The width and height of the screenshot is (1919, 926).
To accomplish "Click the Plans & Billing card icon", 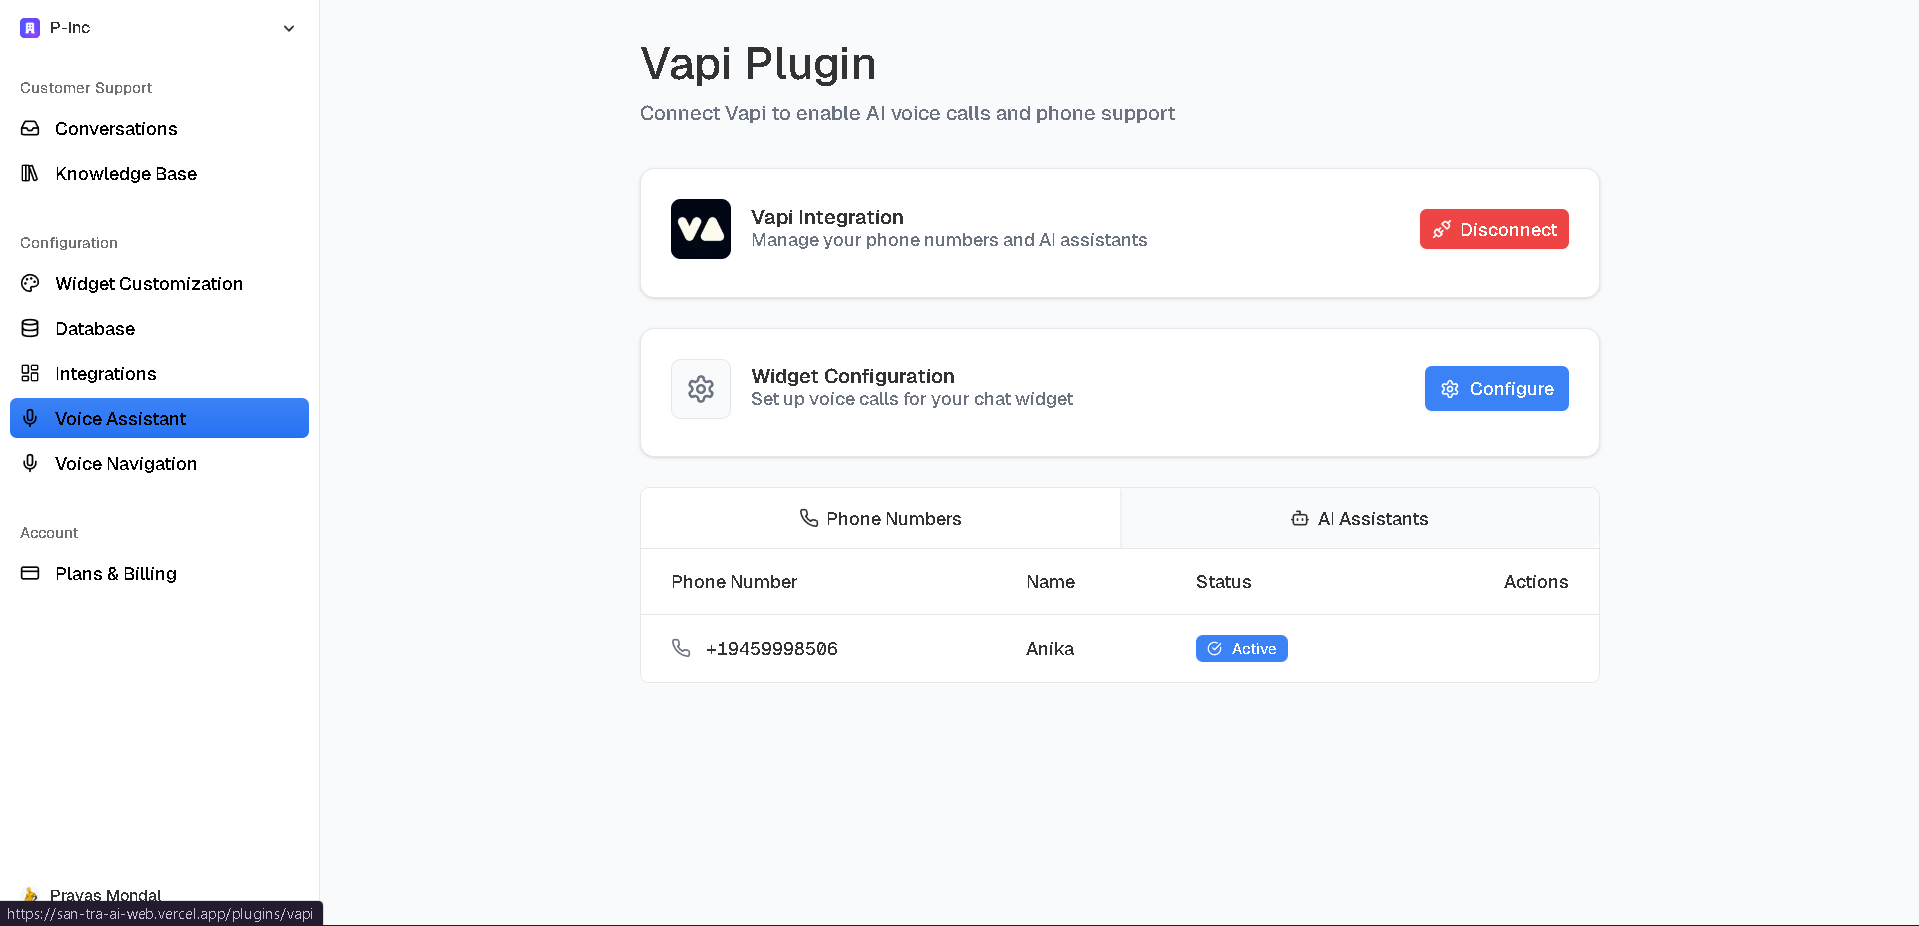I will pos(30,574).
